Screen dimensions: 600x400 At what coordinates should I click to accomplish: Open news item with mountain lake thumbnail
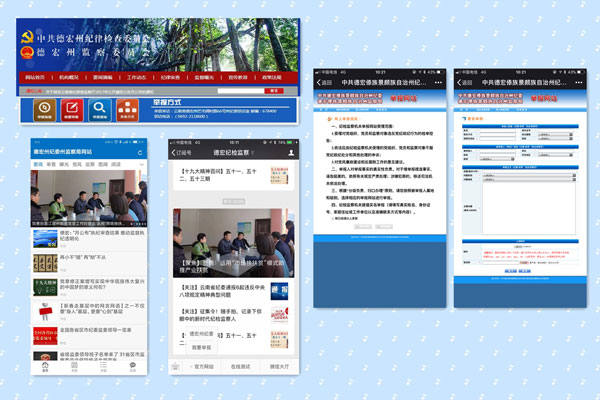[89, 239]
